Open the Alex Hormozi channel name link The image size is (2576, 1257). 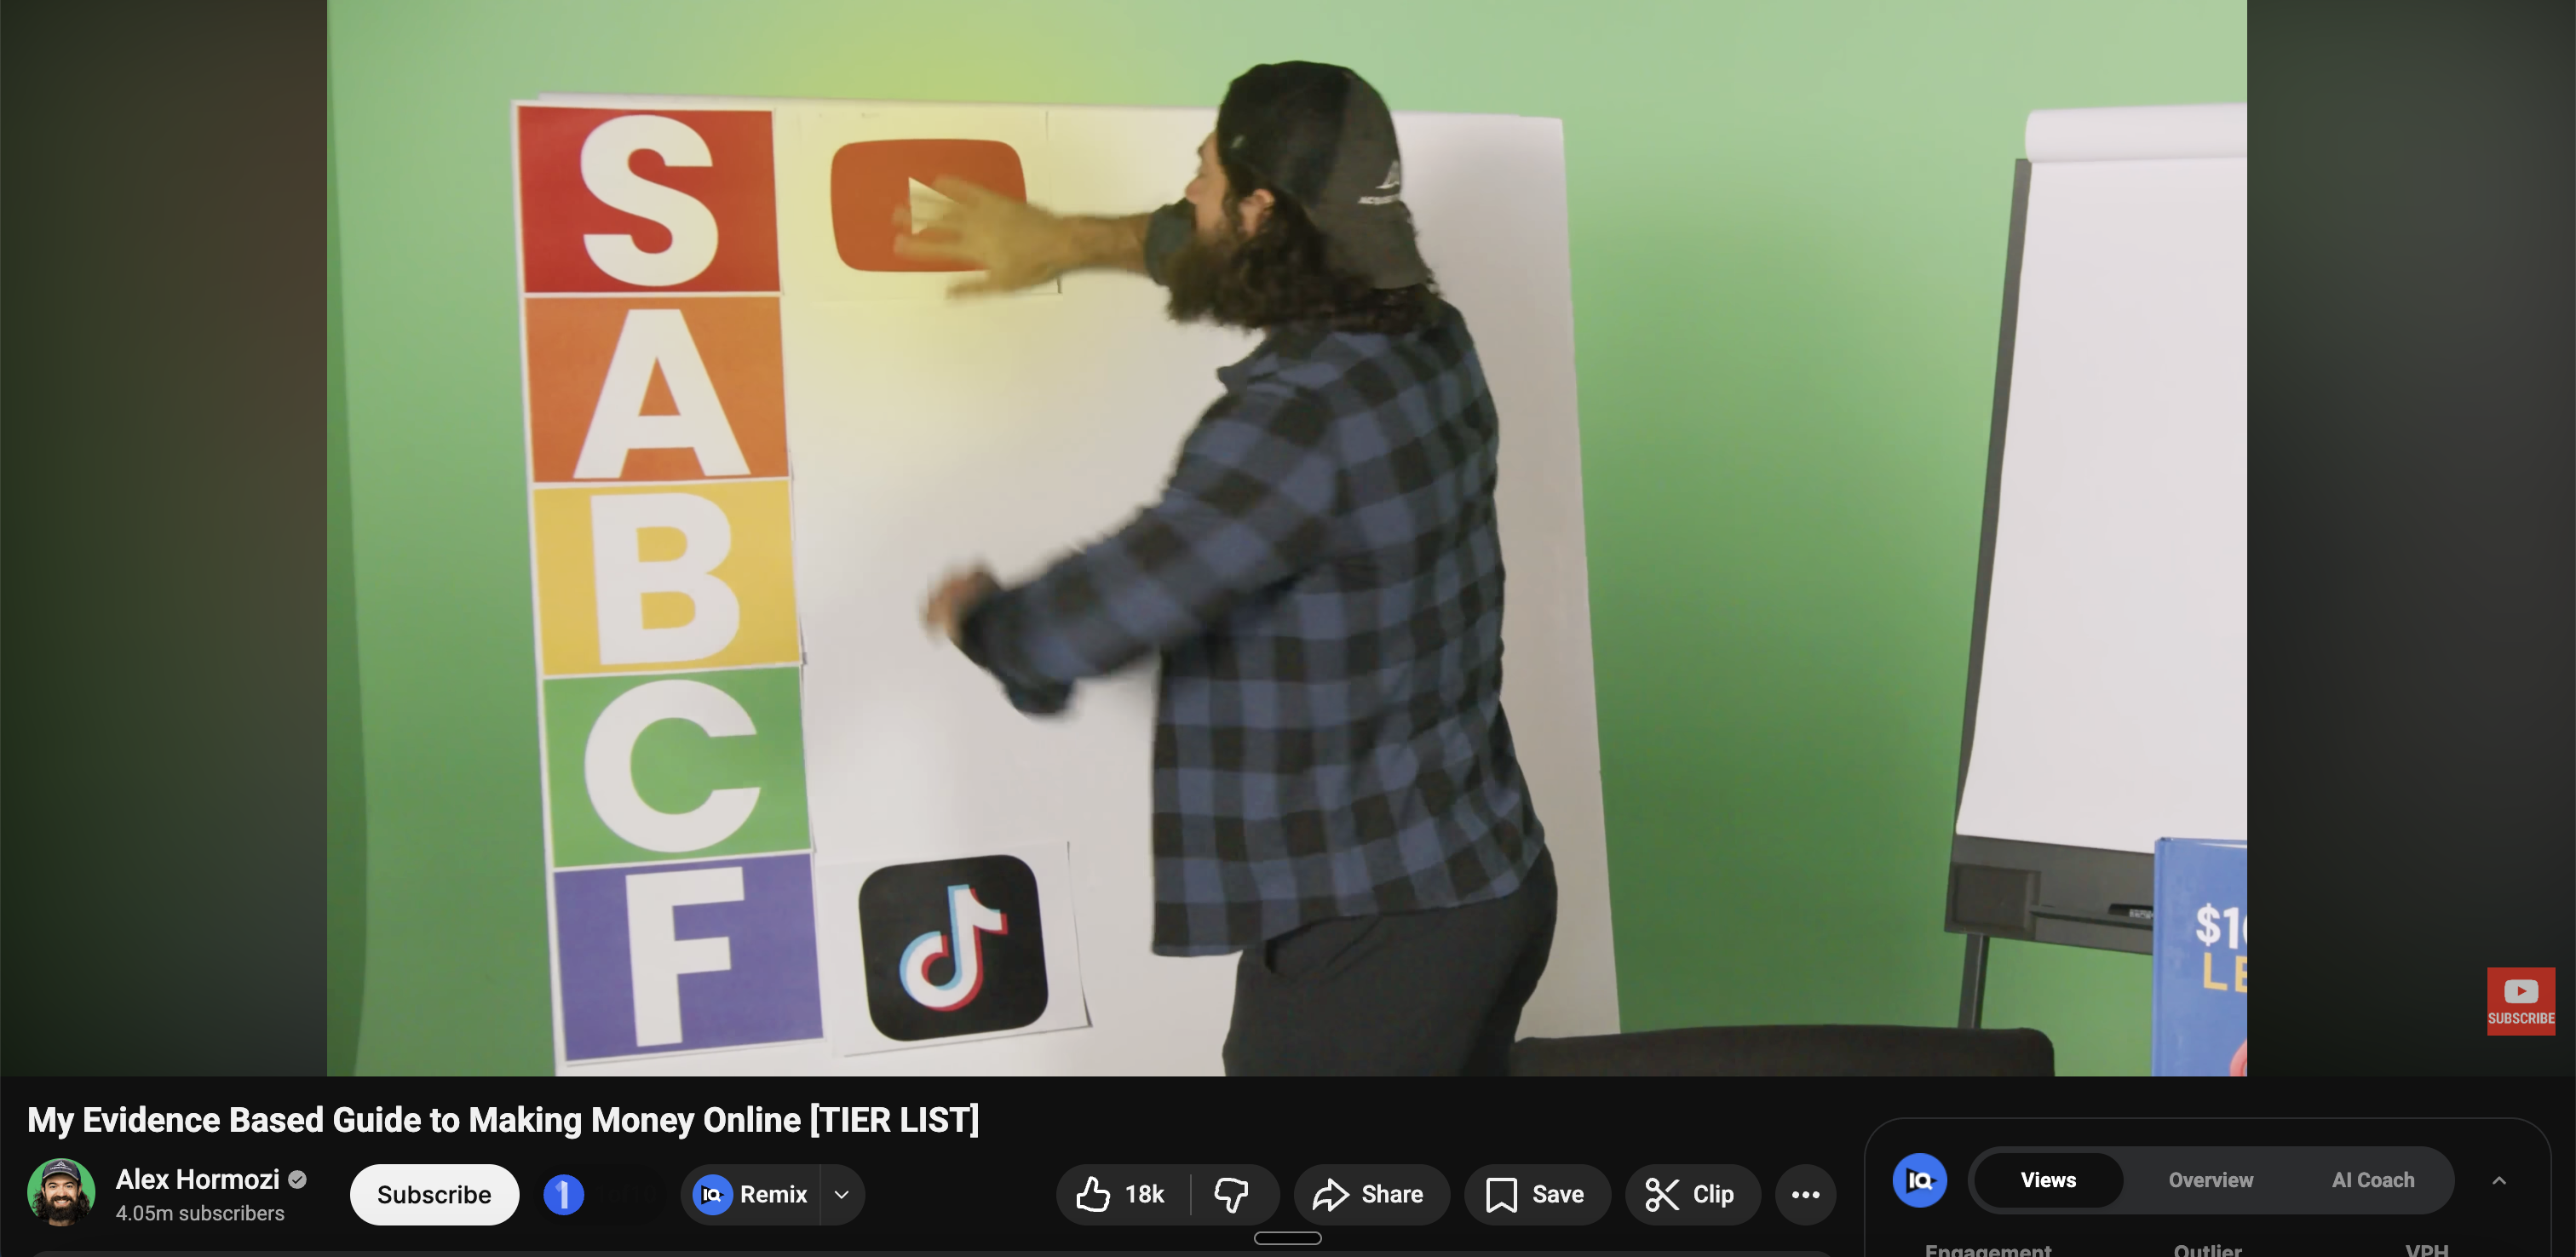198,1179
